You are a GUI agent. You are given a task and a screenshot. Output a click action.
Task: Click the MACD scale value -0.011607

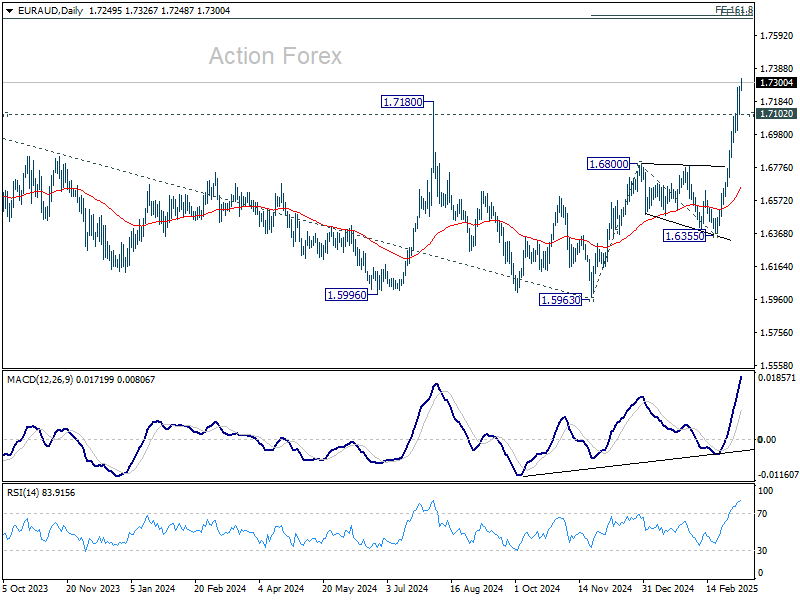[778, 475]
